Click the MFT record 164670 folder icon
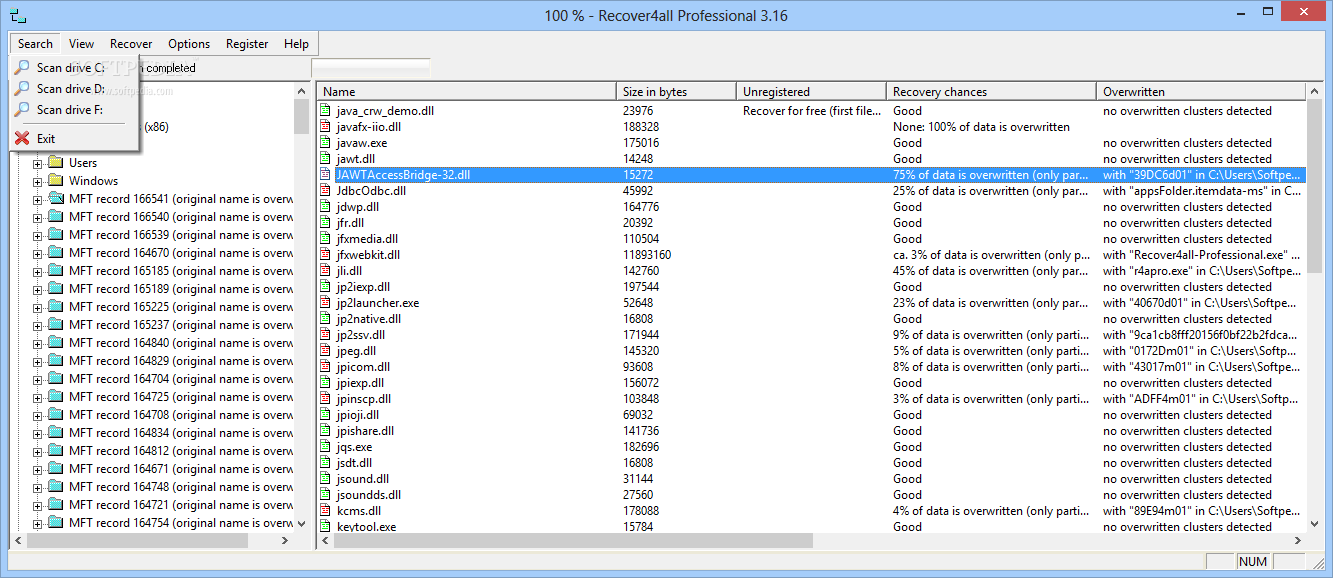Viewport: 1333px width, 578px height. 56,253
